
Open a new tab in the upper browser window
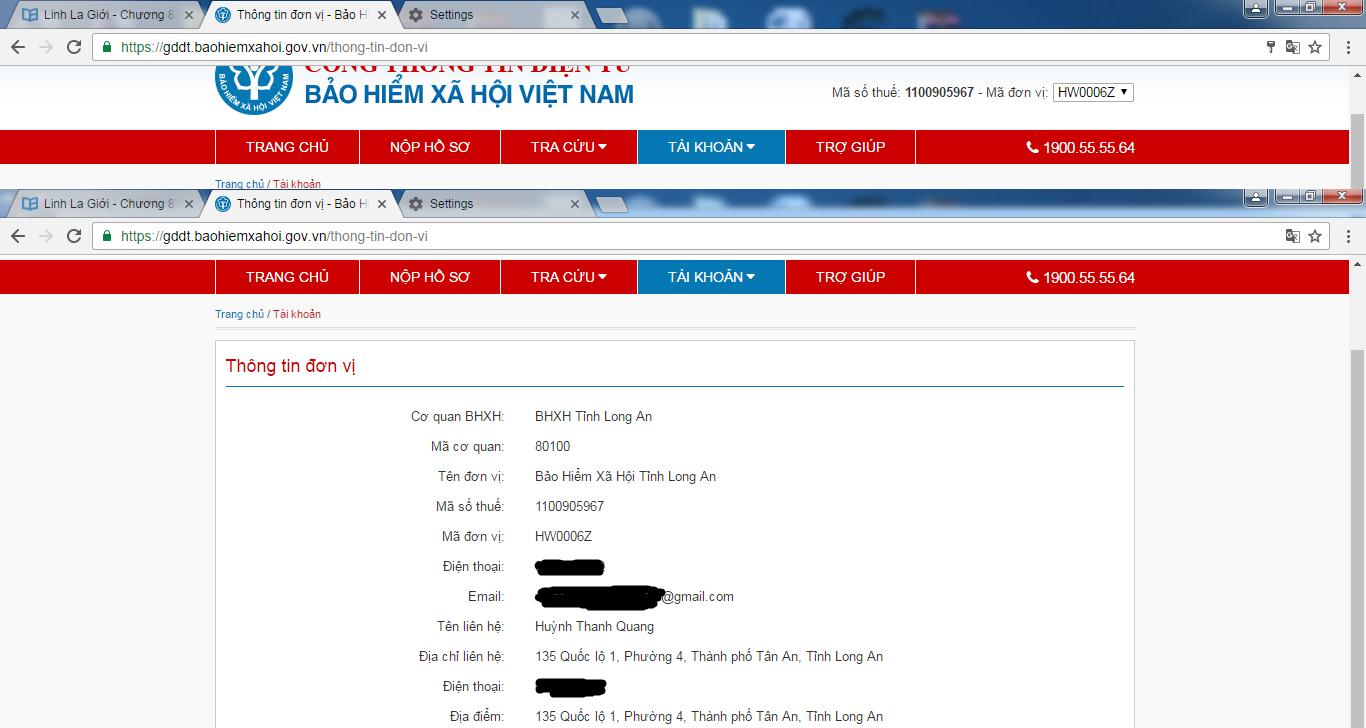click(x=612, y=15)
